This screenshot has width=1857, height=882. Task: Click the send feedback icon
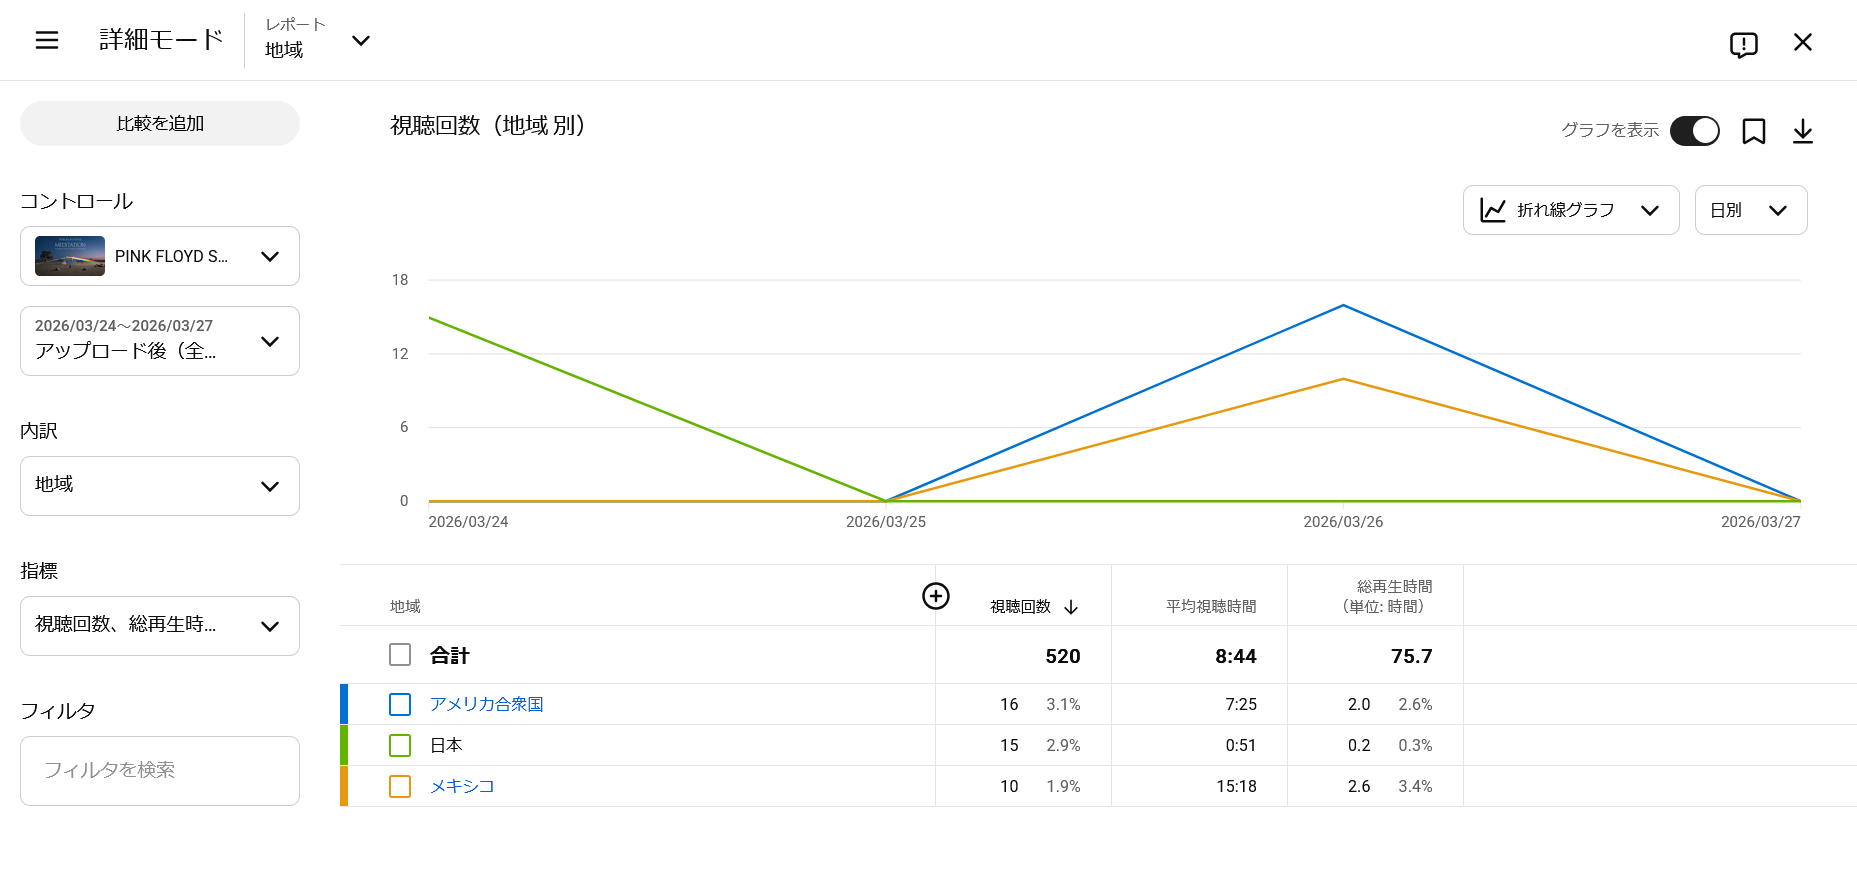coord(1743,44)
